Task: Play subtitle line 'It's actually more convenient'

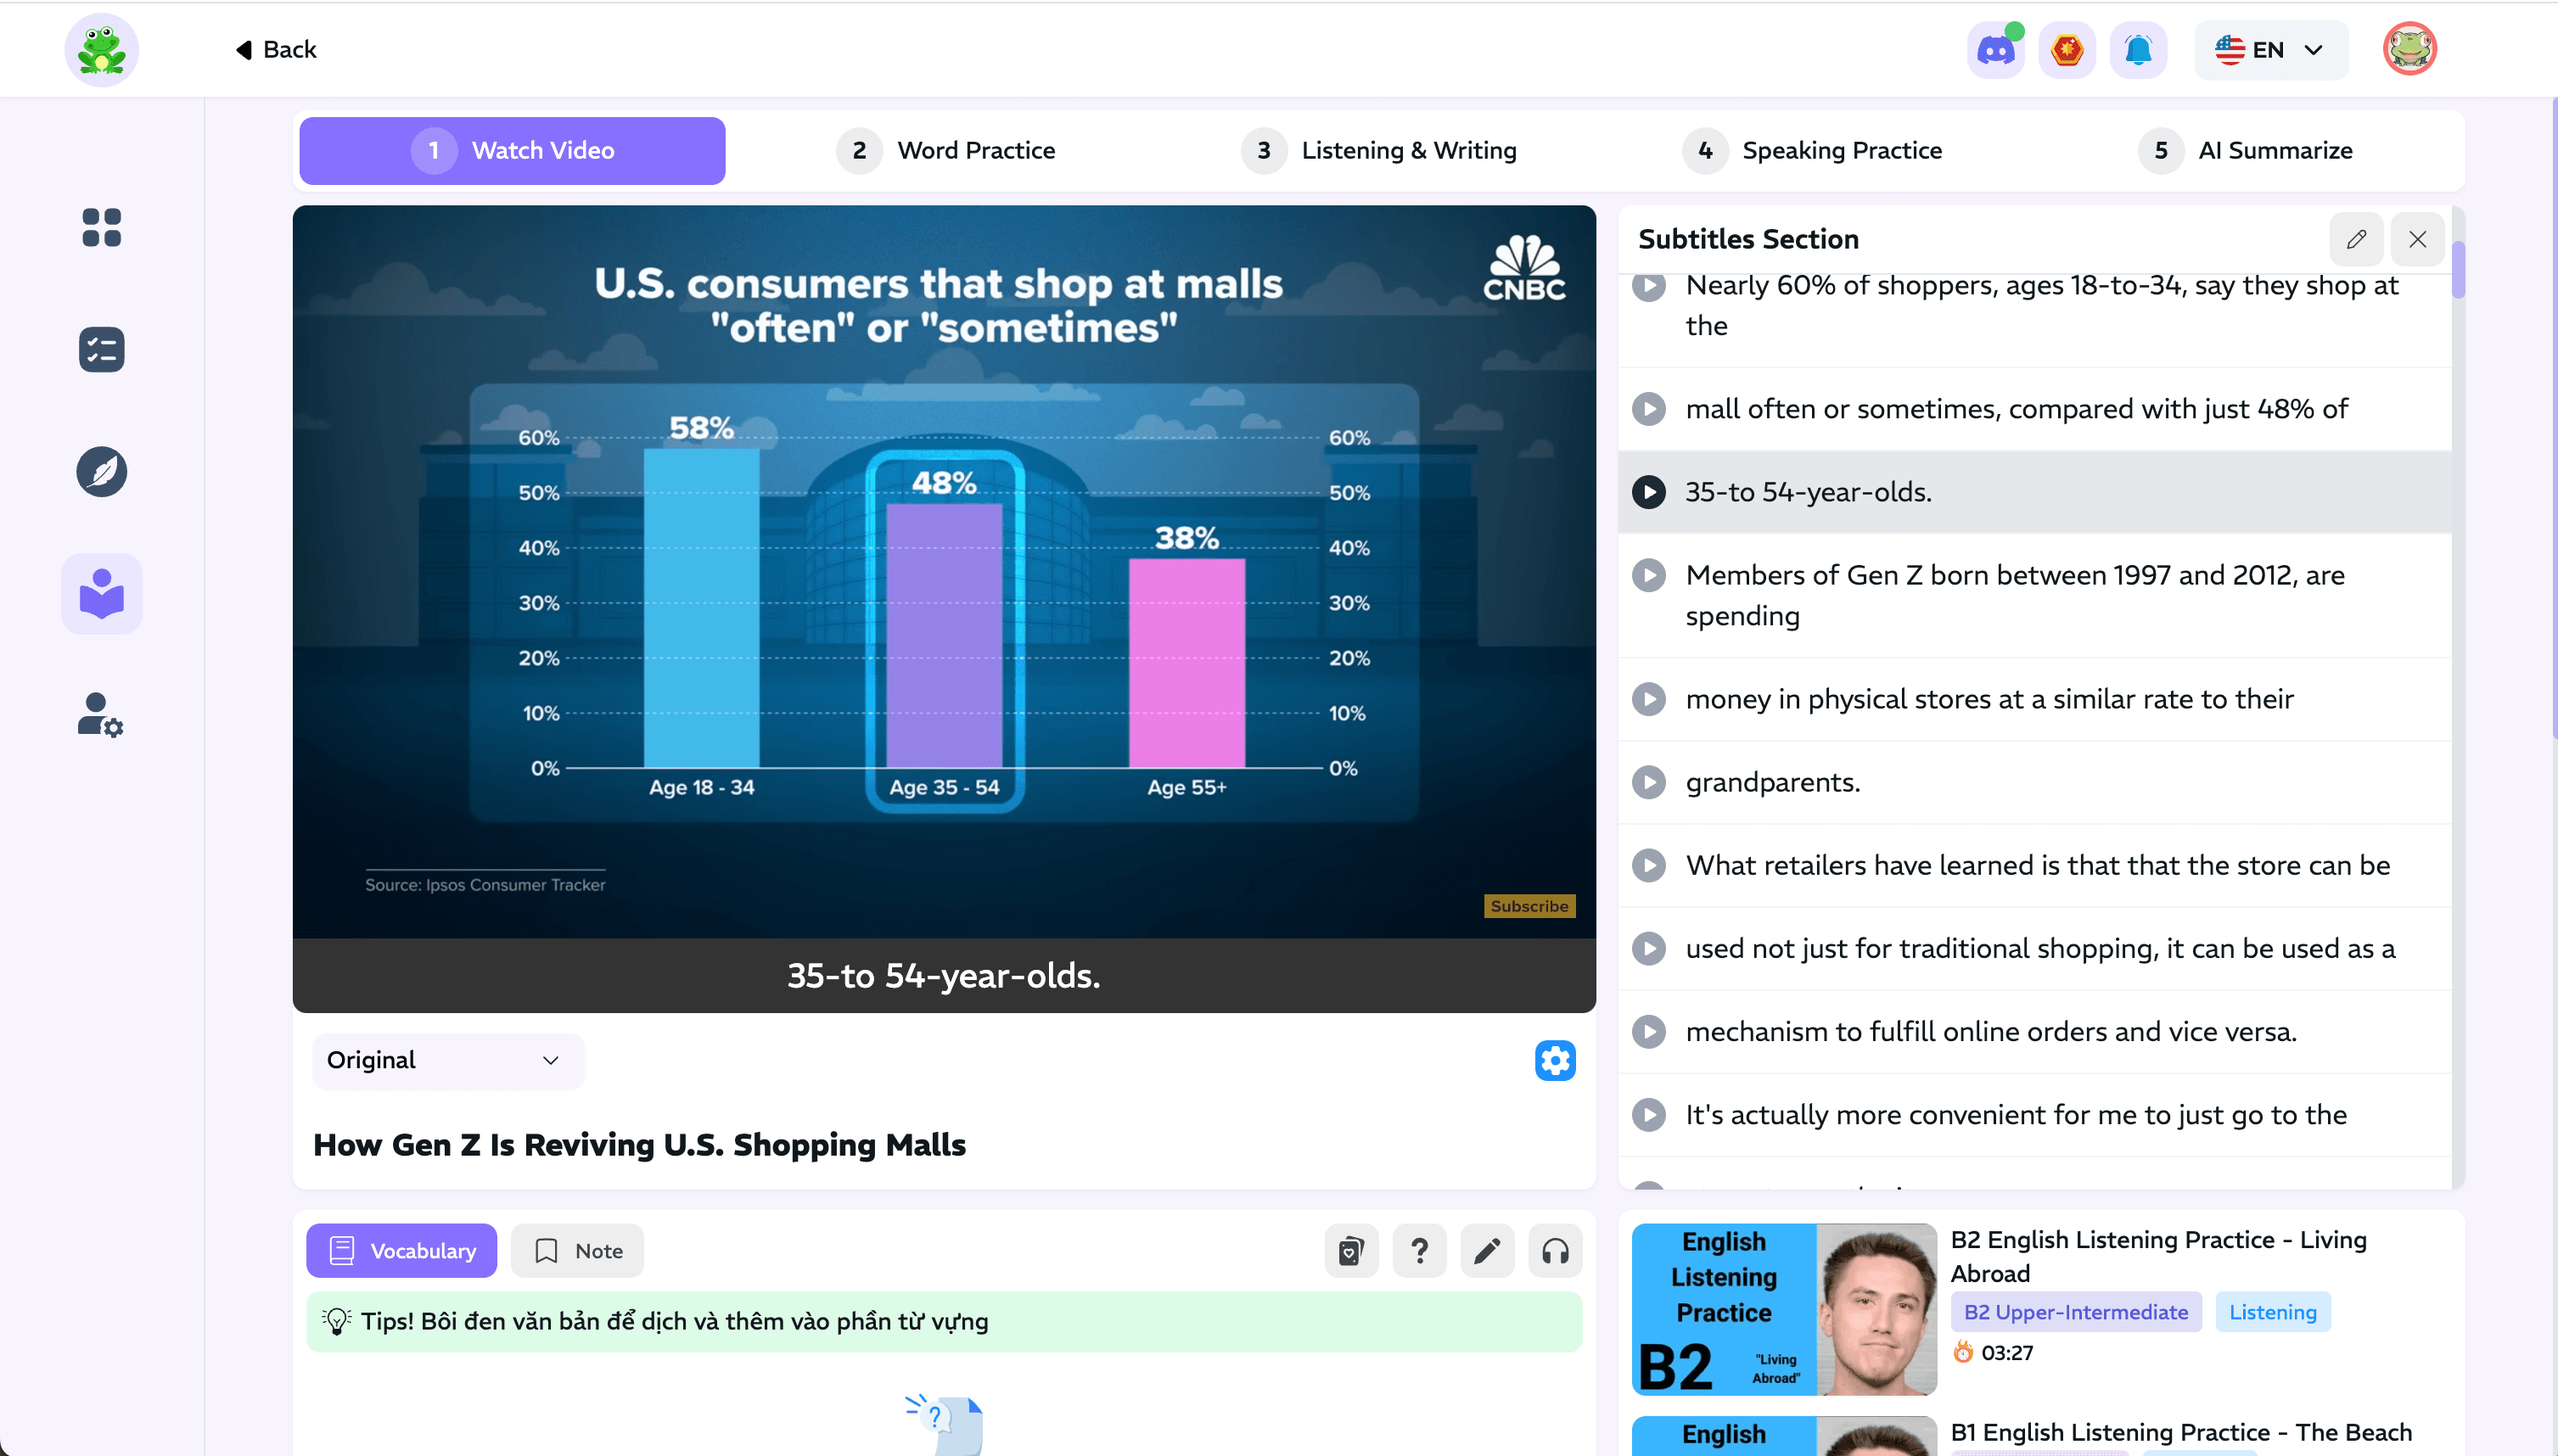Action: coord(1649,1114)
